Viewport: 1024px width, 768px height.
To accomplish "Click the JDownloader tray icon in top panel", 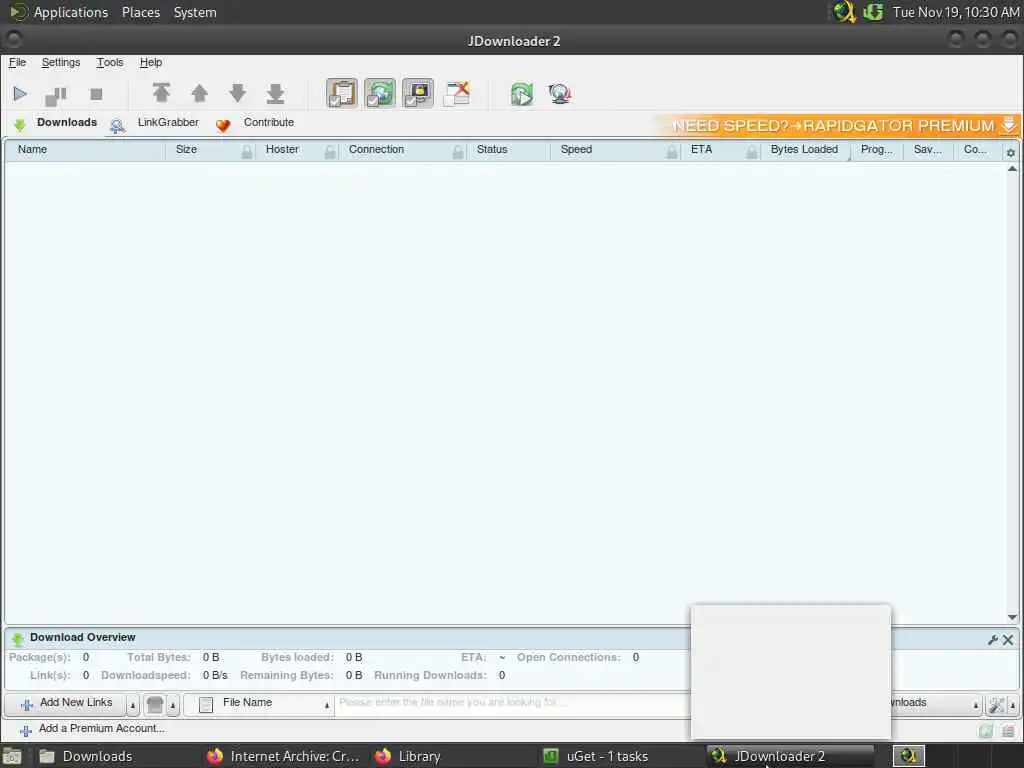I will [x=844, y=12].
